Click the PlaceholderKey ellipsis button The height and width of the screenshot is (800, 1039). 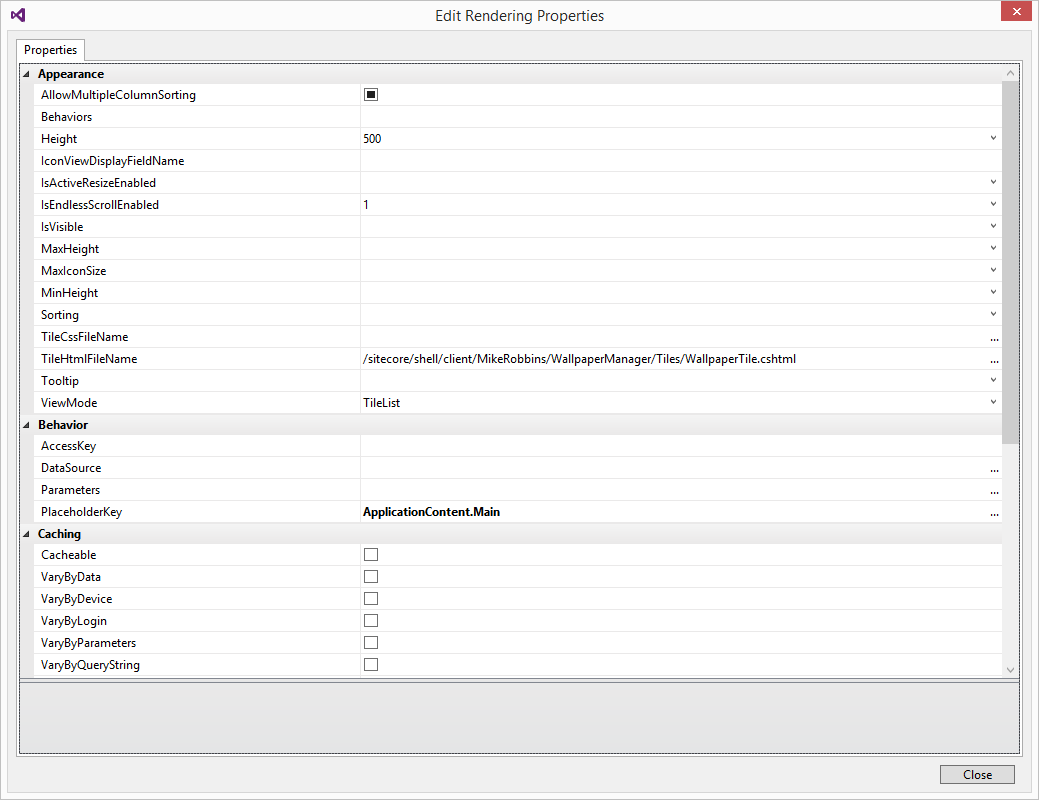coord(994,512)
